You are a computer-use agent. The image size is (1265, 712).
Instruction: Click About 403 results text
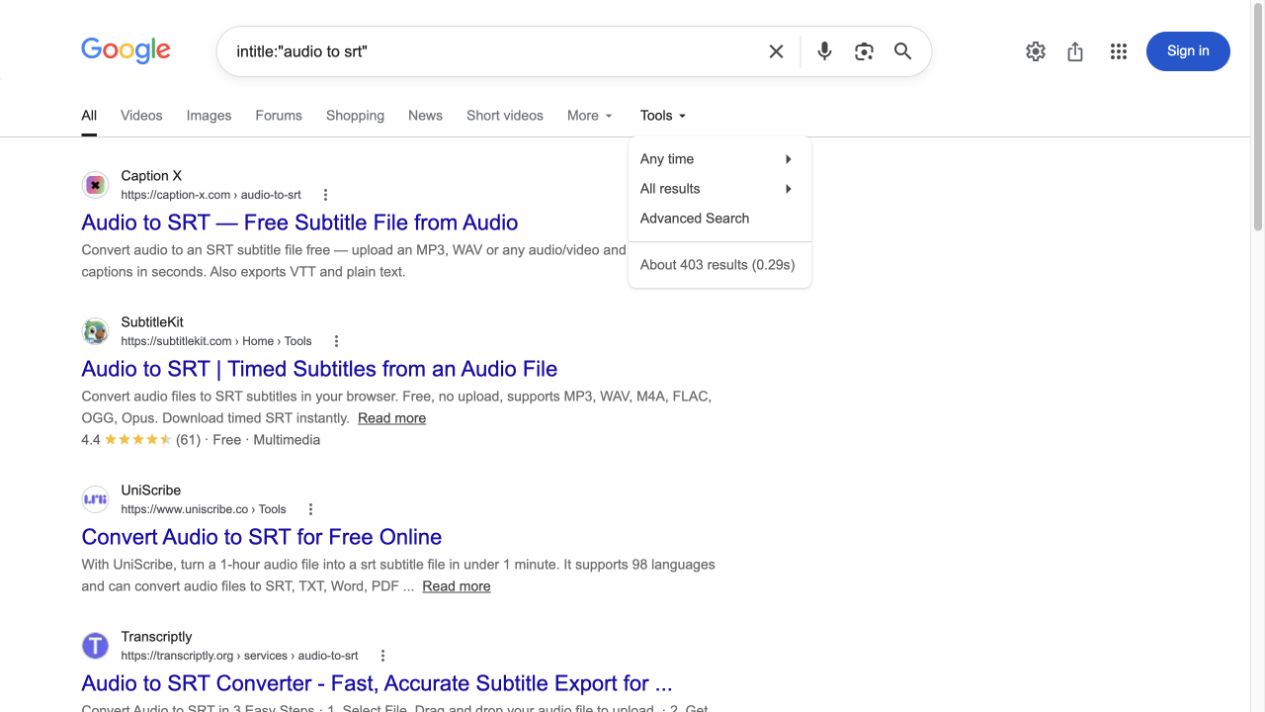717,265
